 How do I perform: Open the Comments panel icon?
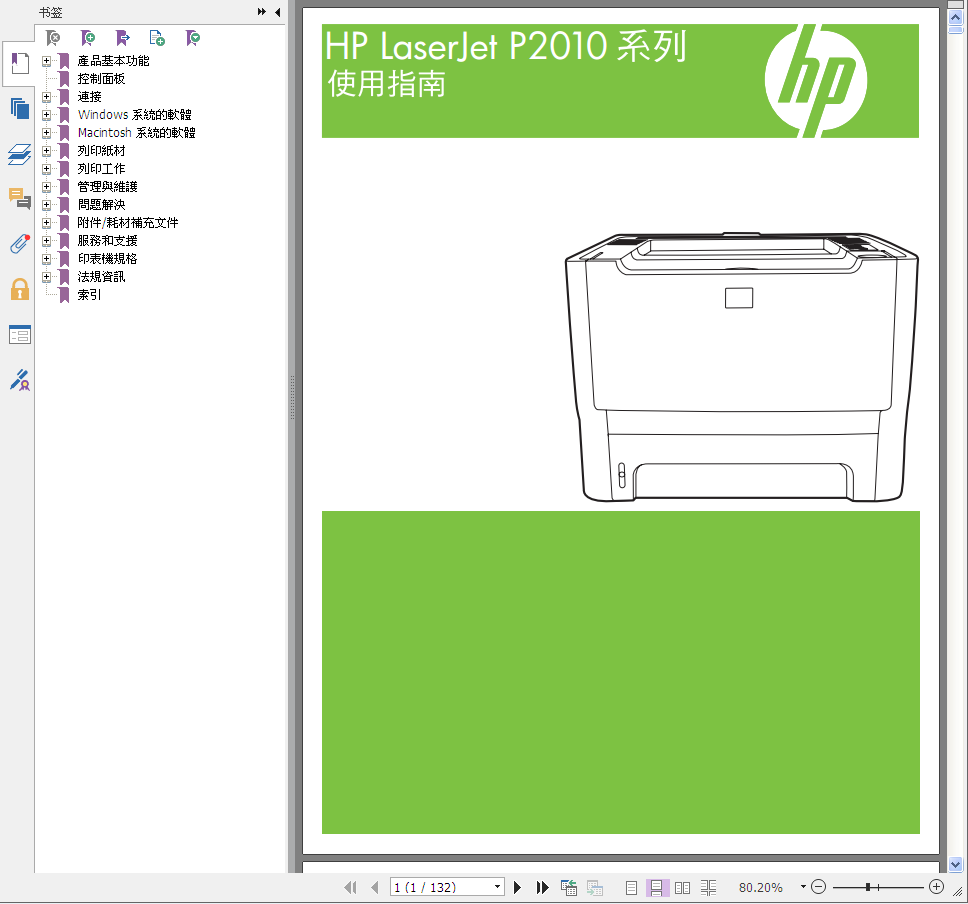(20, 199)
